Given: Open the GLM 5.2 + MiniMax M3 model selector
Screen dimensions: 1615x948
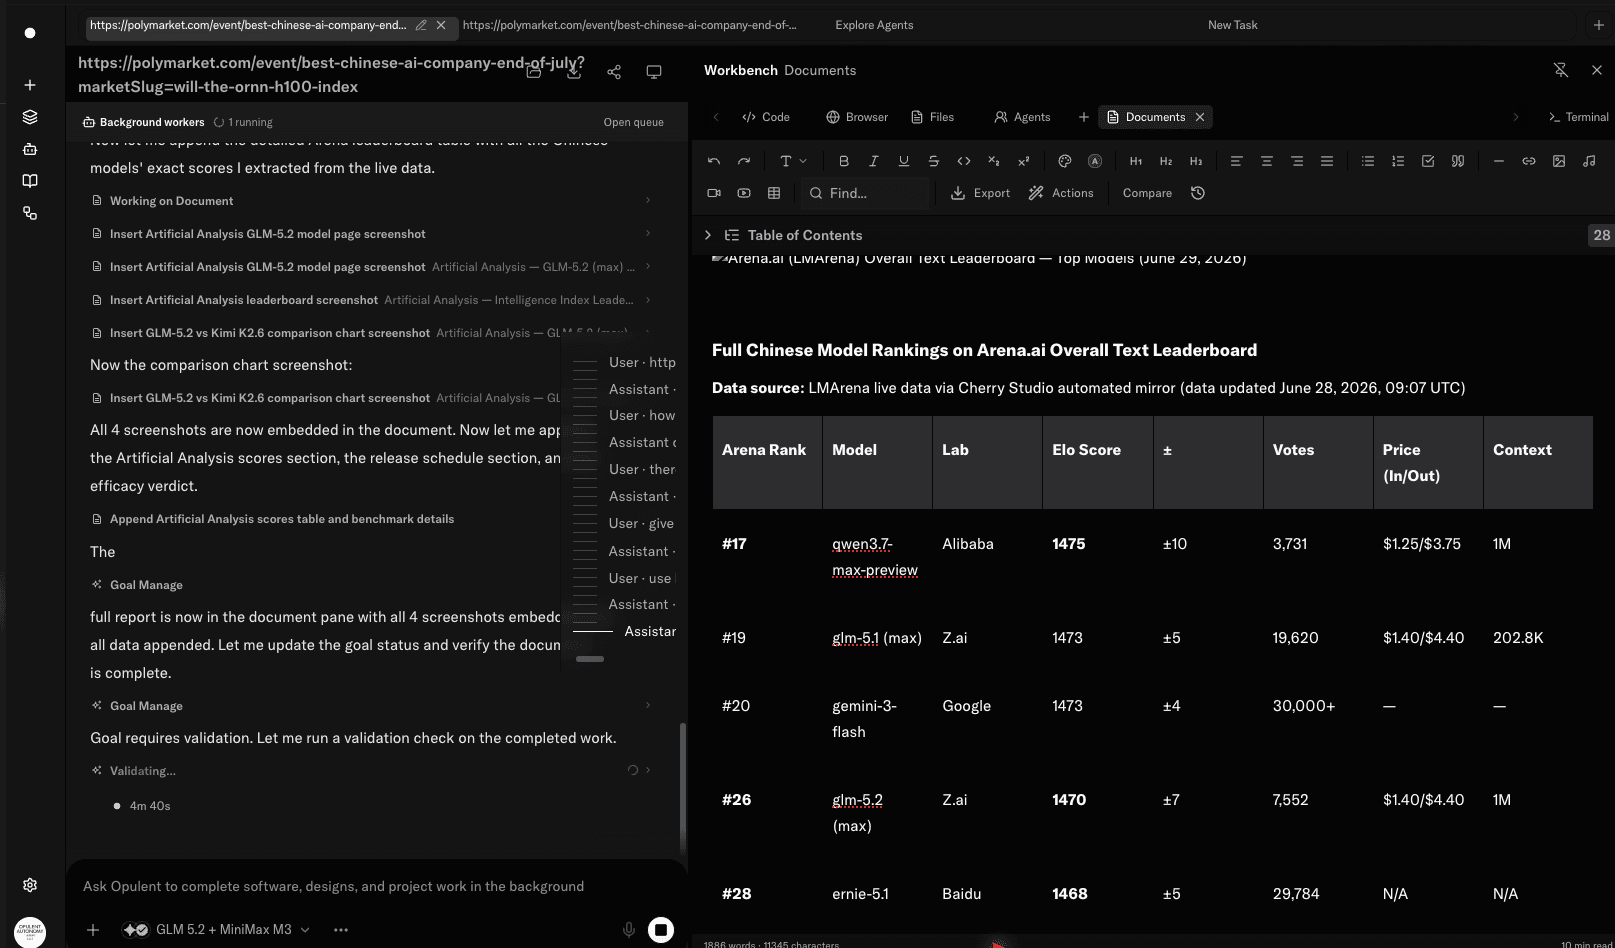Looking at the screenshot, I should point(217,929).
